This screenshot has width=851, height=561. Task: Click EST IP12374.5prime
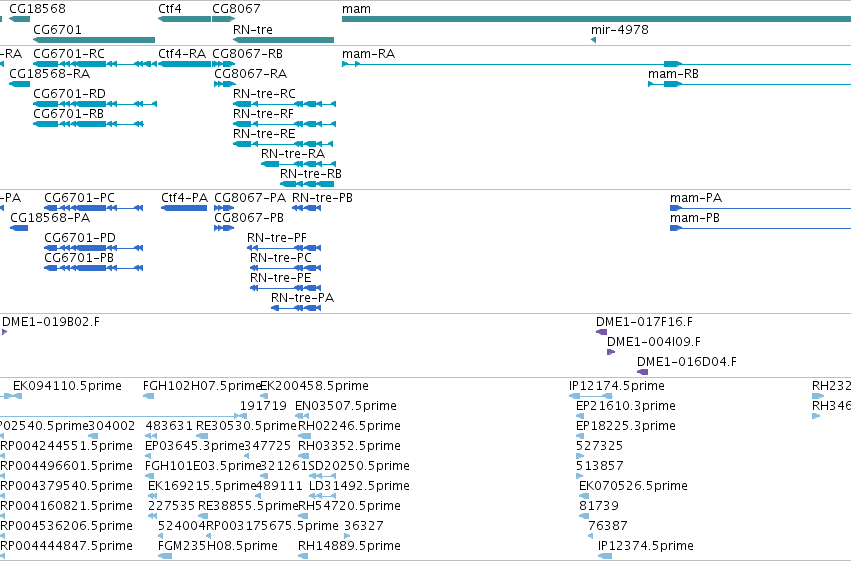[605, 556]
